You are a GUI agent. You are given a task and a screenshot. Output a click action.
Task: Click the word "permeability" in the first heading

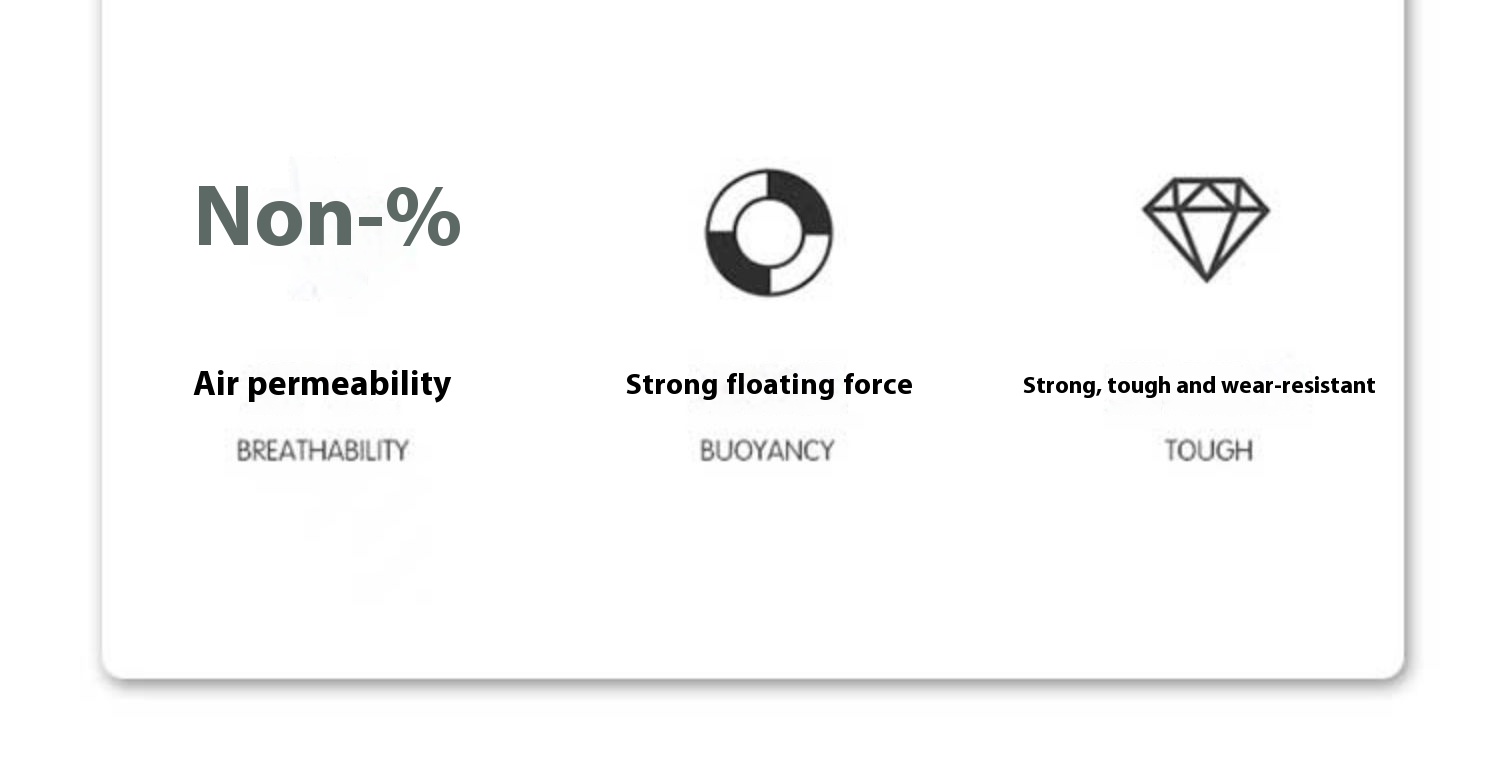(x=349, y=385)
